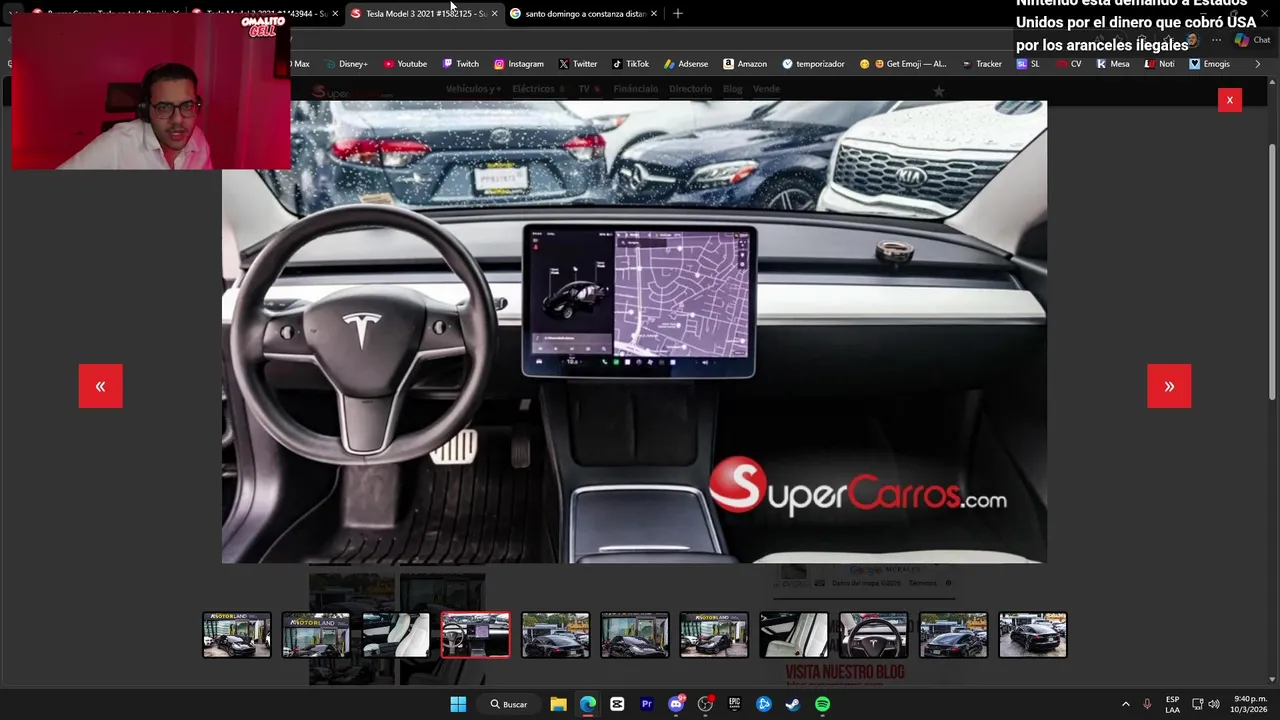Select the highlighted dashboard thumbnail

[x=475, y=635]
